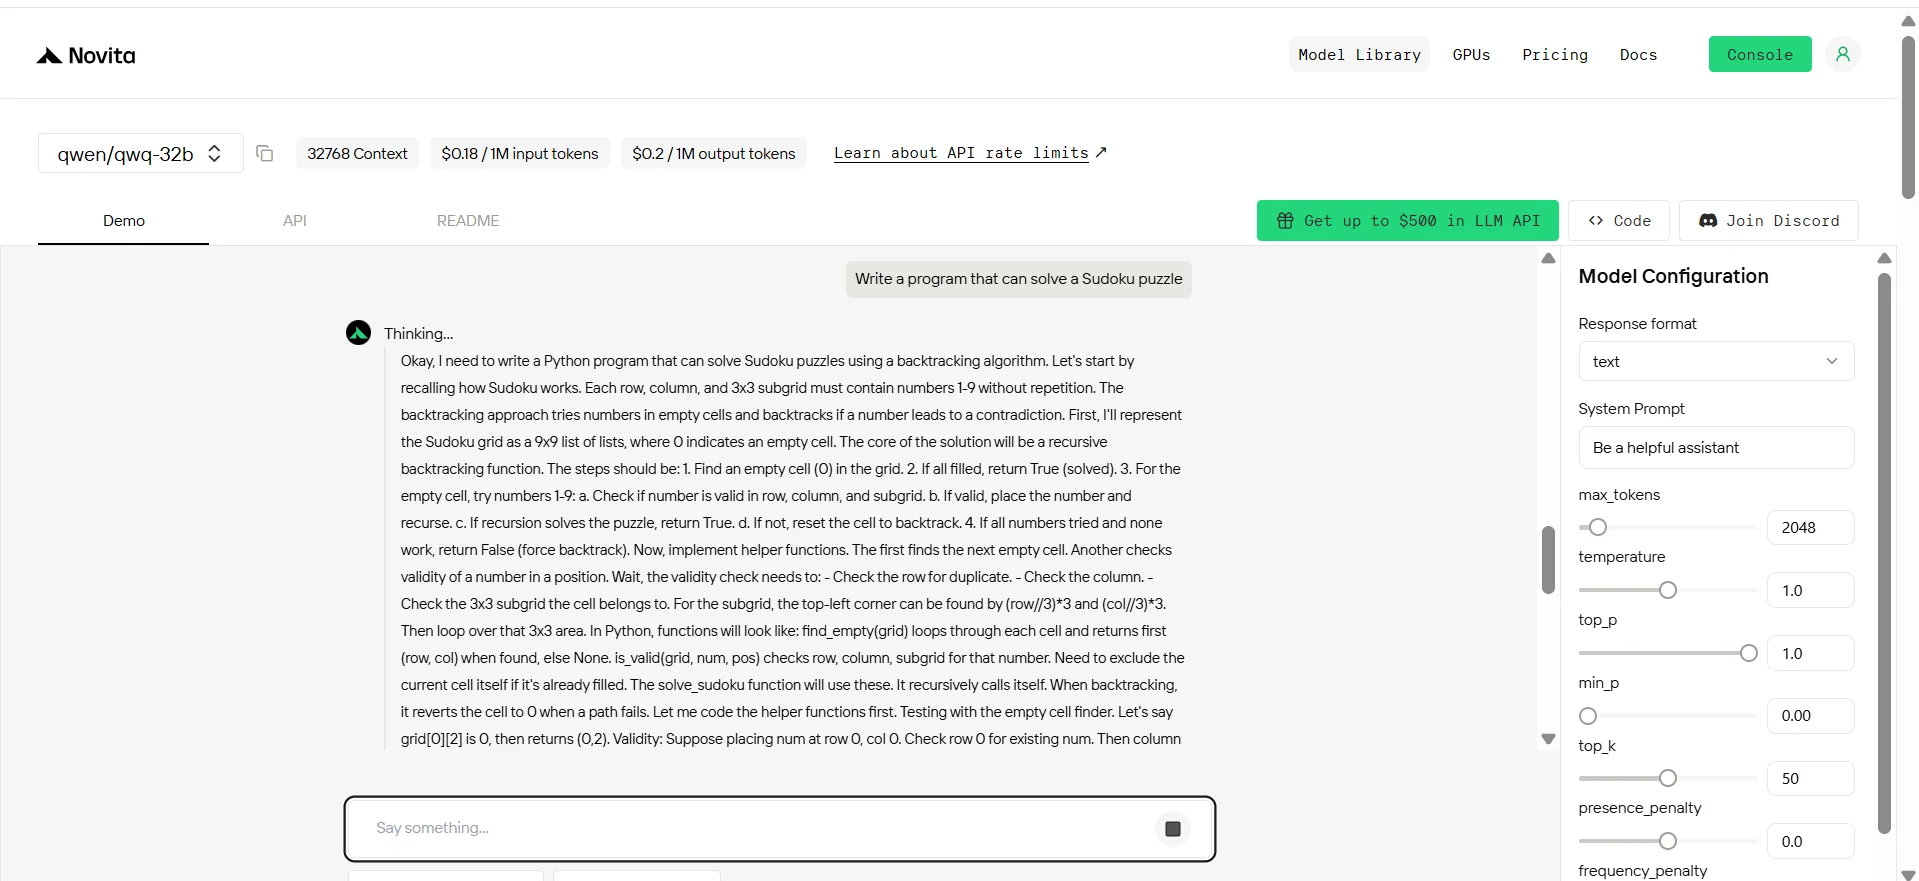Edit the presence_penalty value field
The height and width of the screenshot is (881, 1919).
coord(1810,841)
